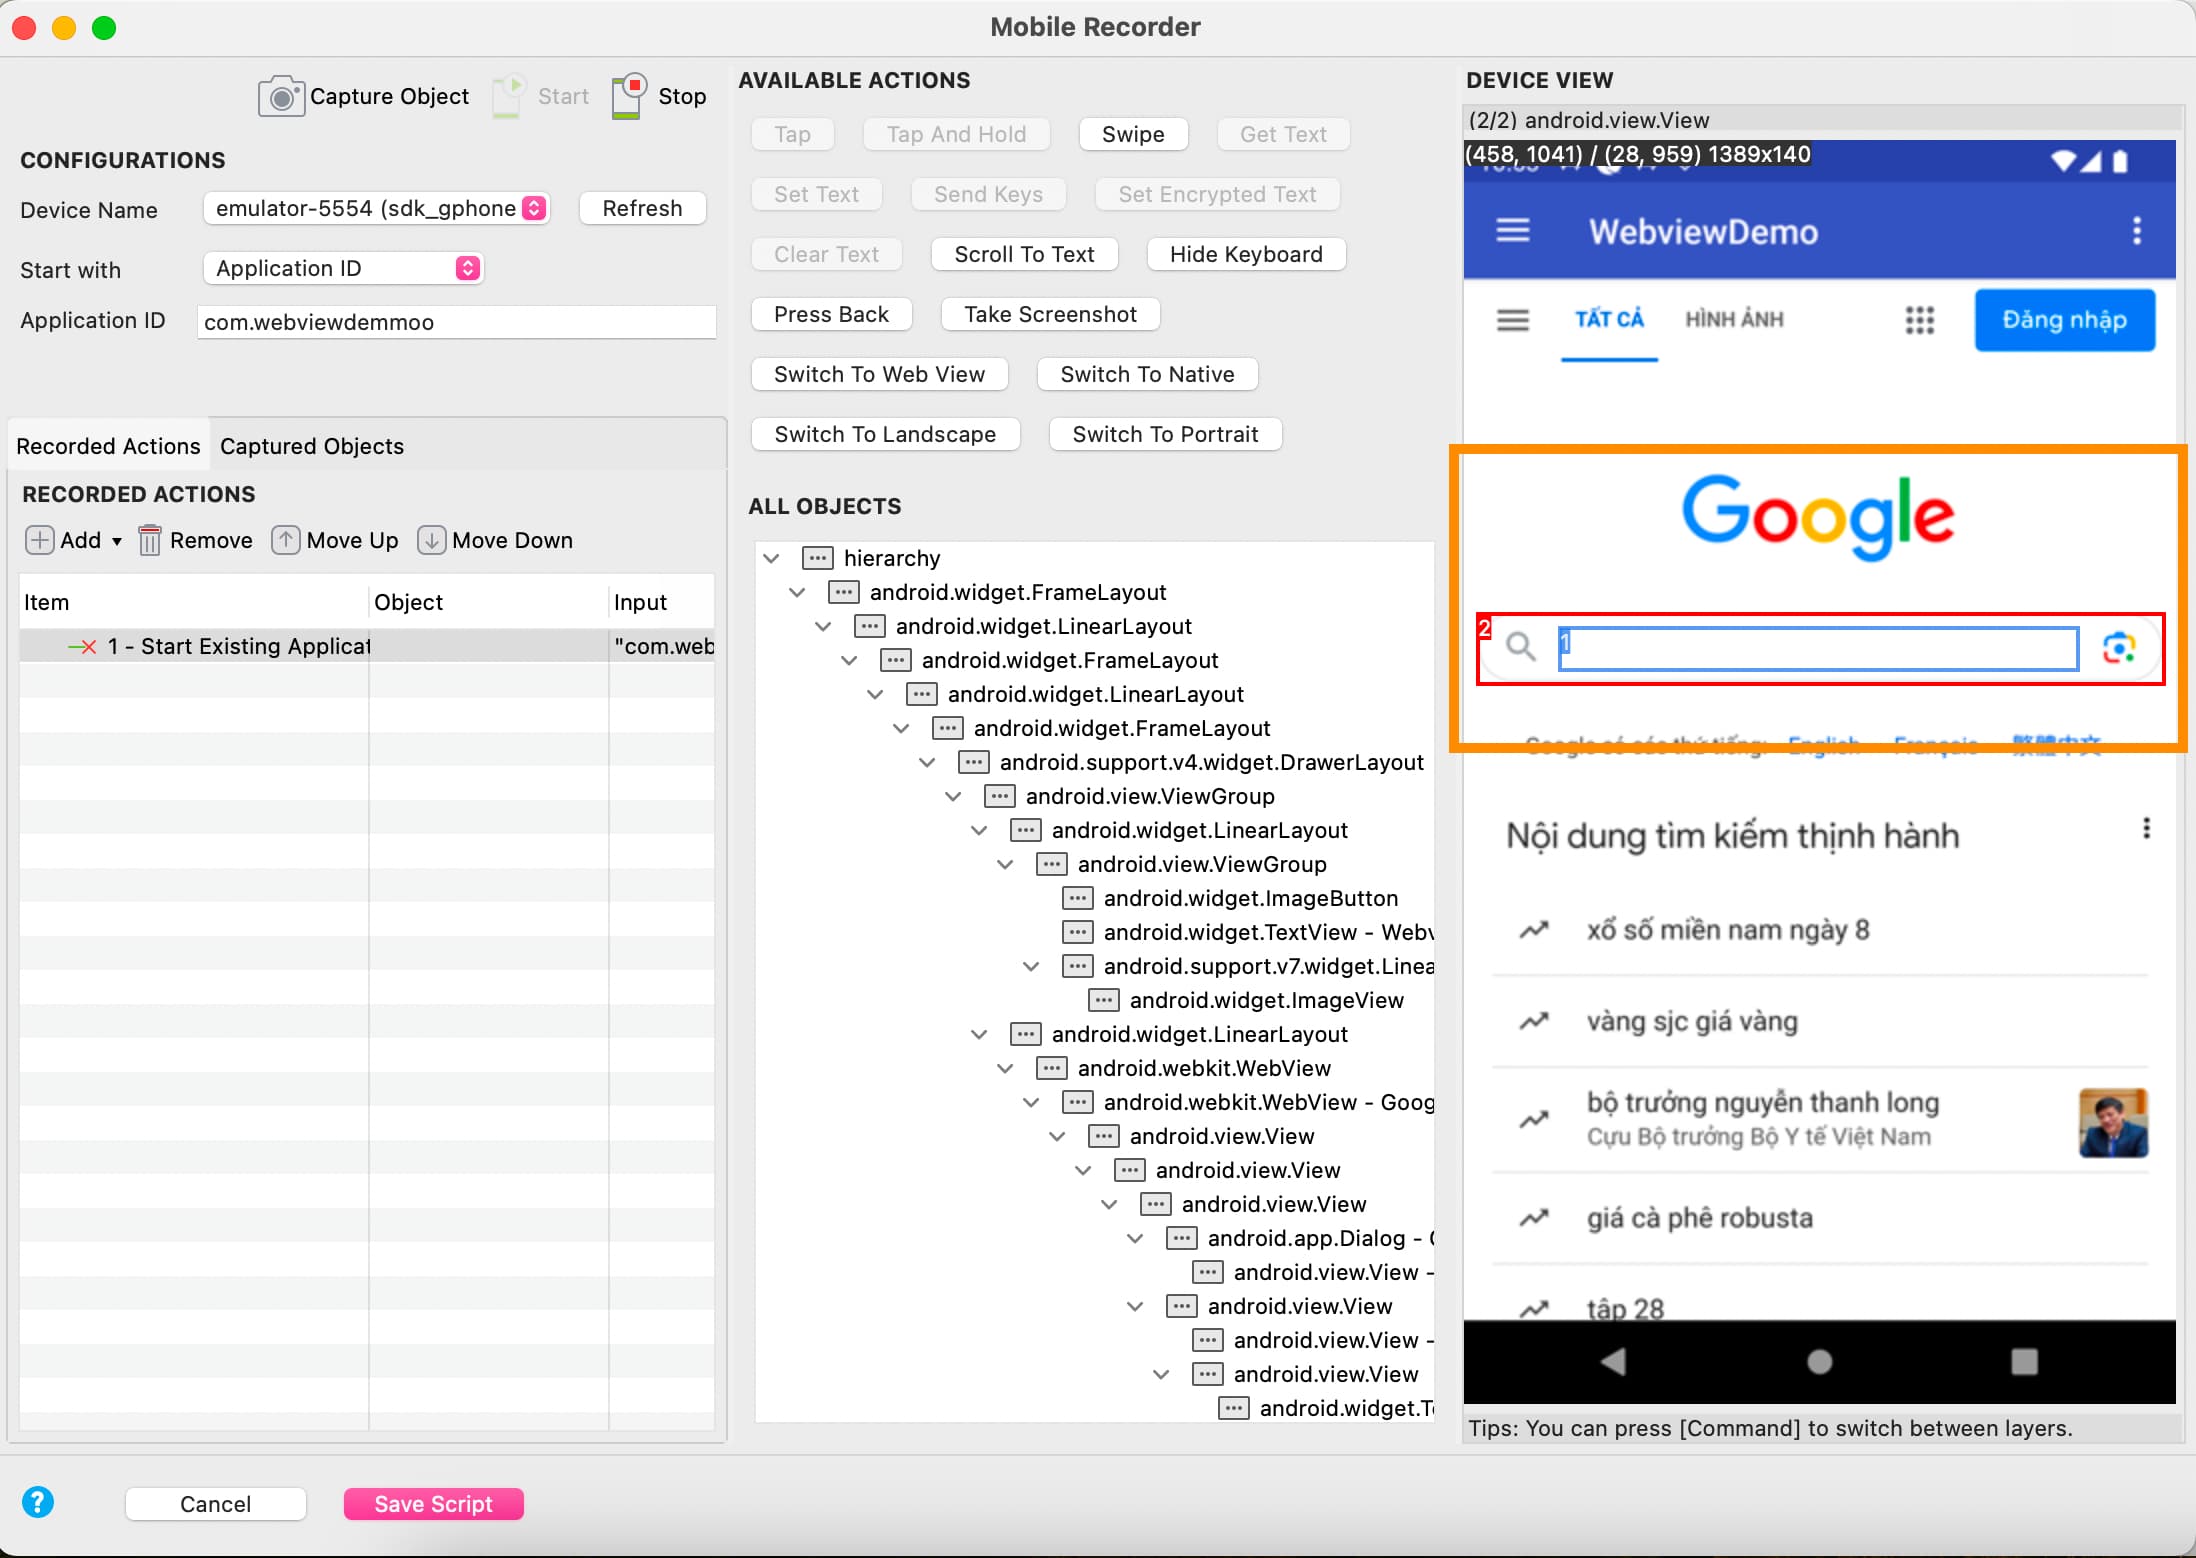Click the Switch To Web View button
This screenshot has height=1558, width=2196.
tap(879, 374)
